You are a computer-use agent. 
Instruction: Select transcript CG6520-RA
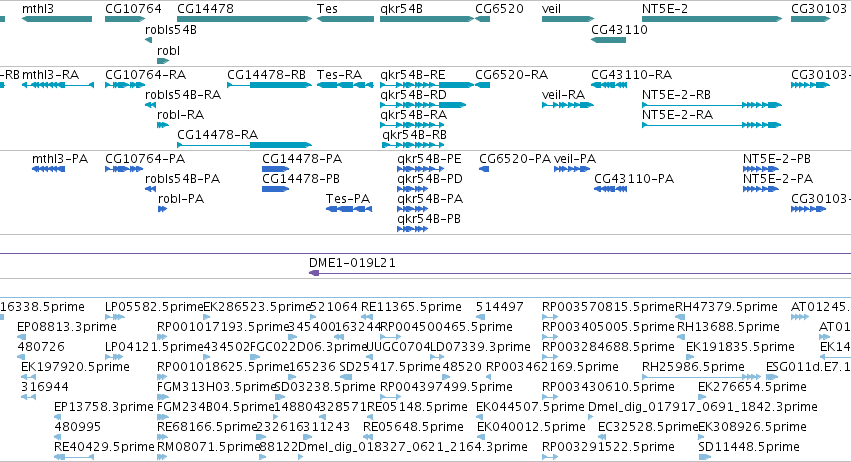[x=482, y=85]
